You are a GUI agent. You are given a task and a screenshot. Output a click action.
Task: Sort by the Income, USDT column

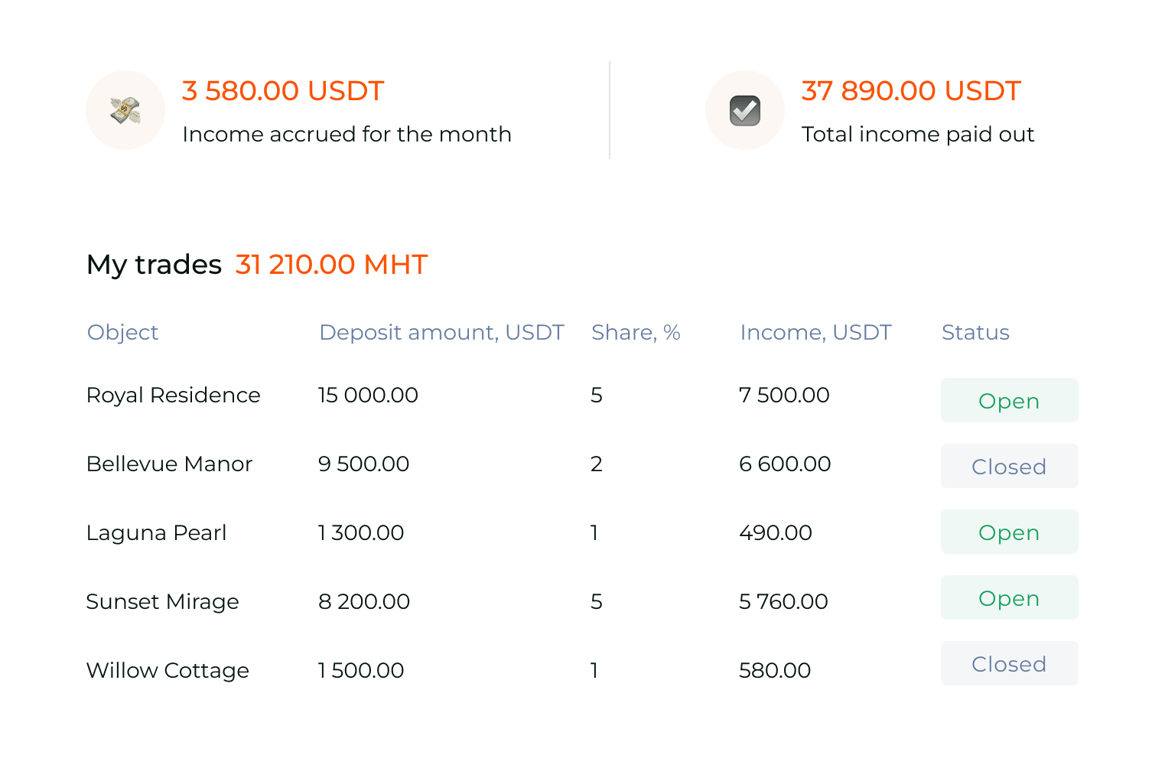coord(816,332)
